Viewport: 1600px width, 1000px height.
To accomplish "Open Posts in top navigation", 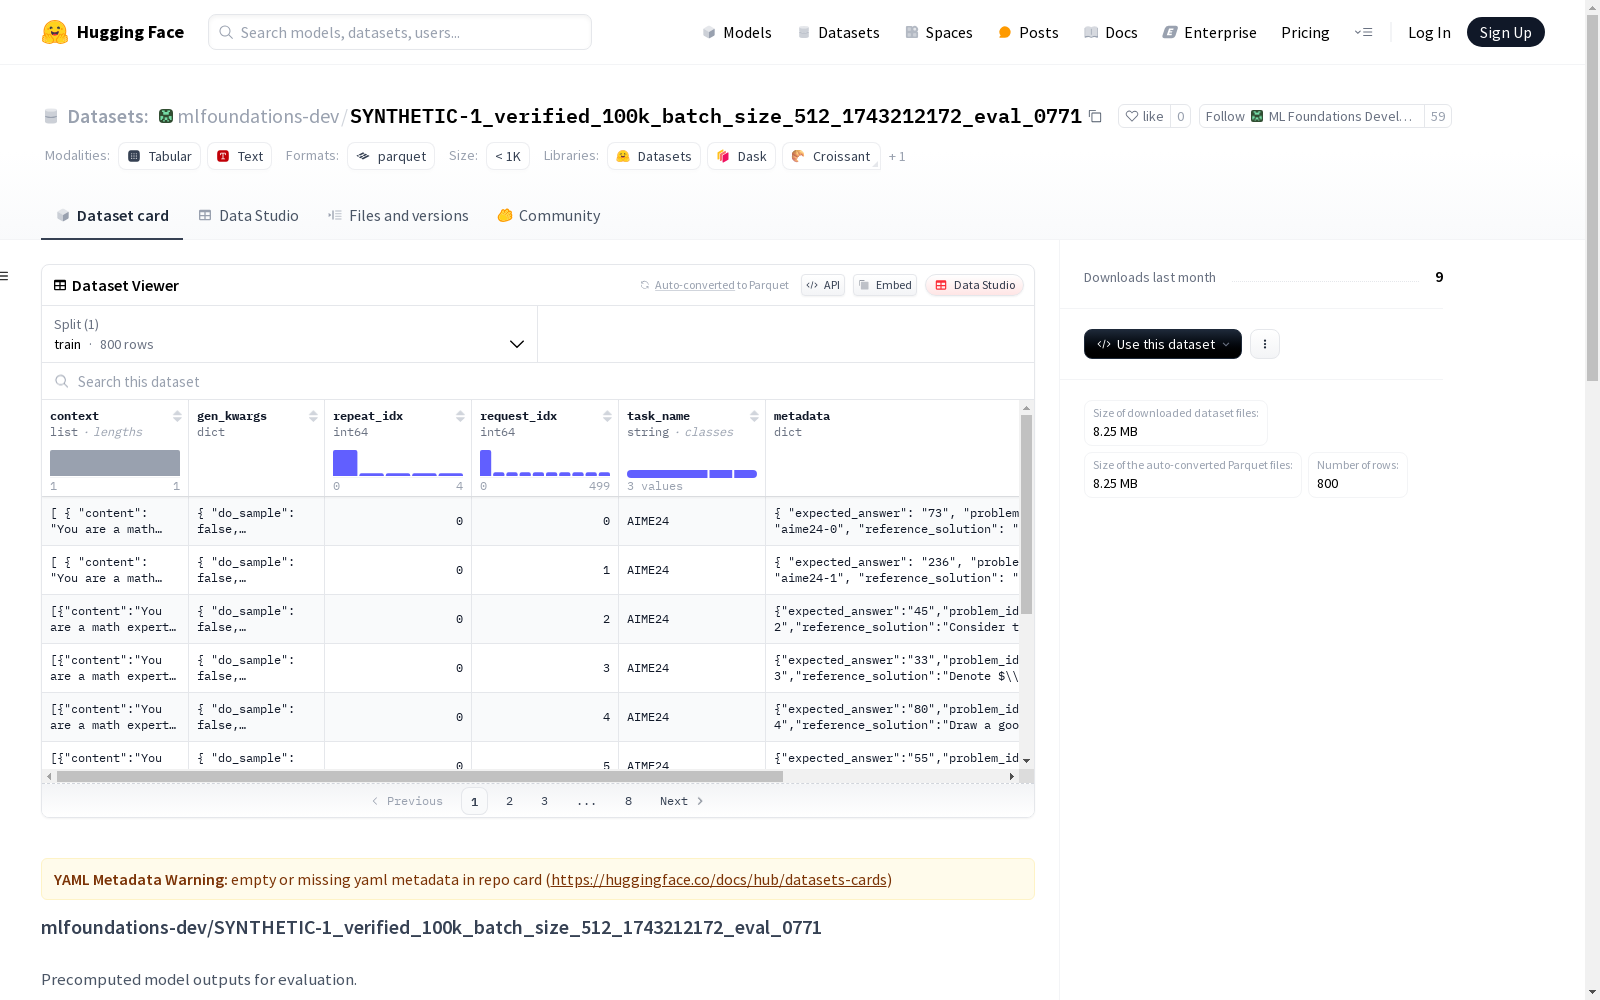I will point(1028,32).
